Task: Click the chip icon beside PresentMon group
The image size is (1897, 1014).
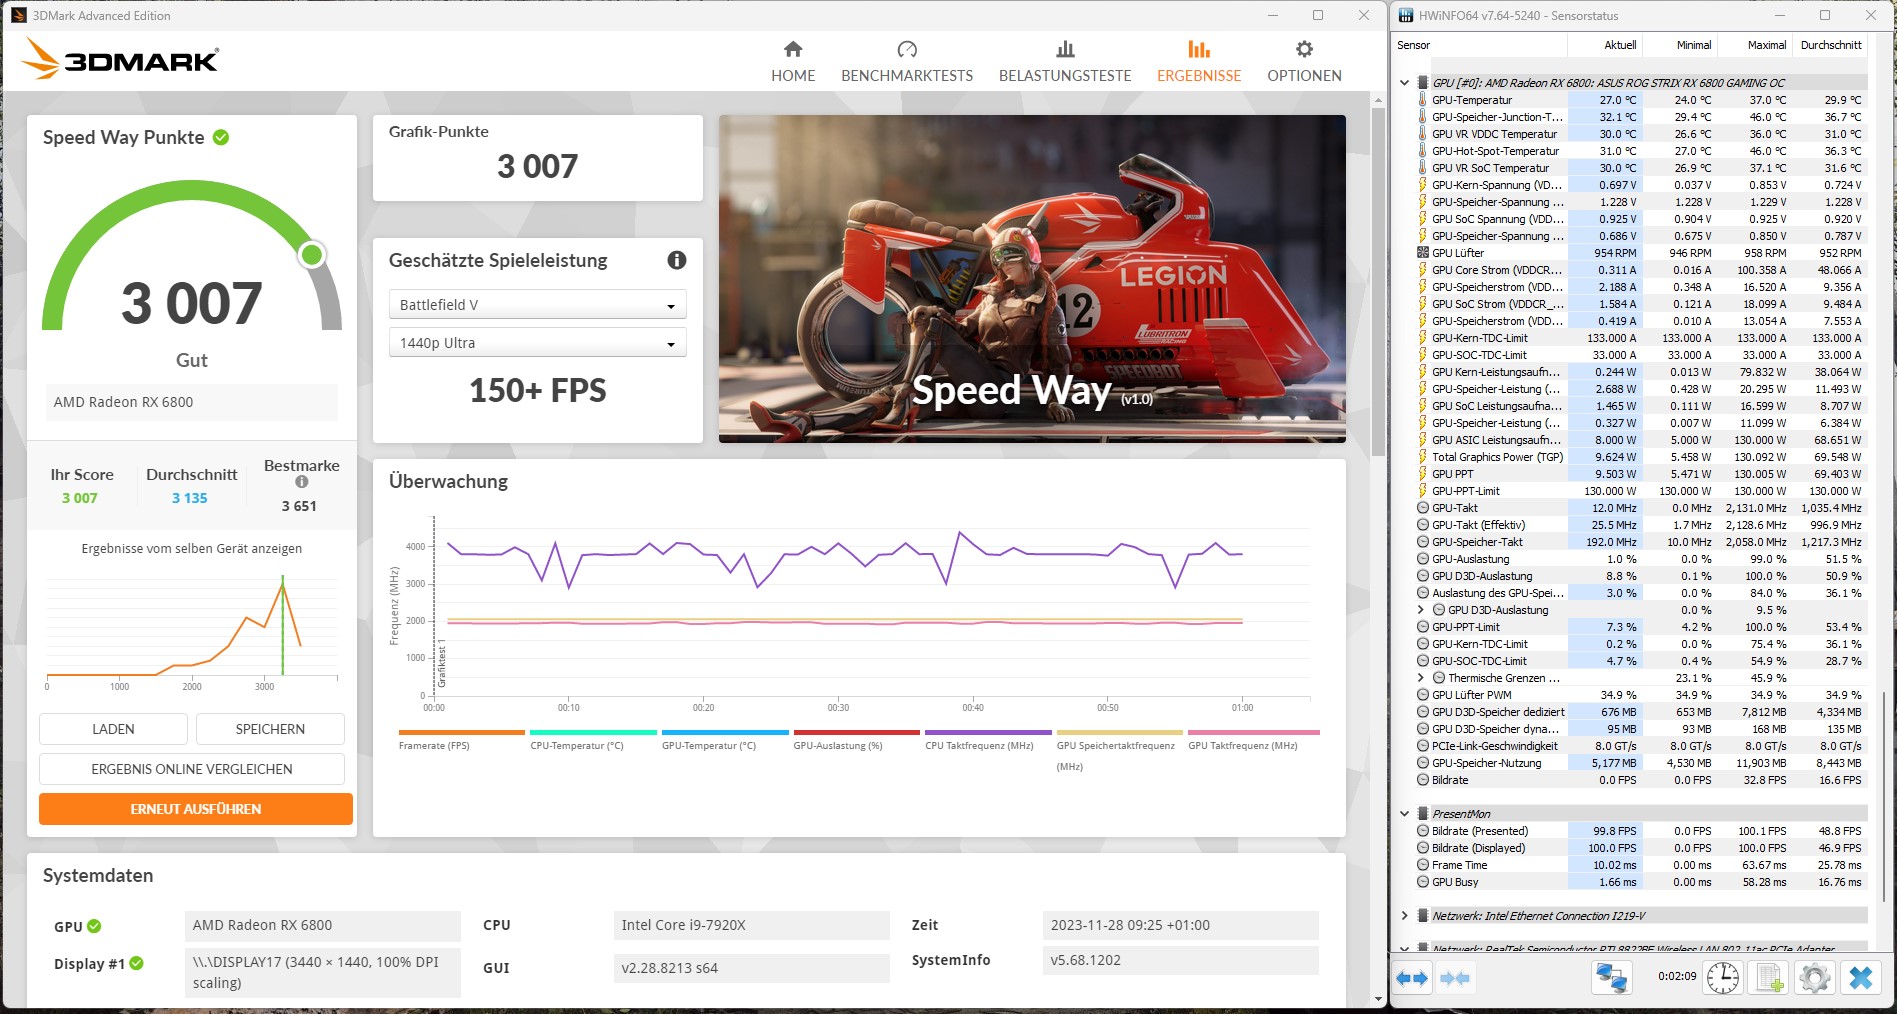Action: [x=1423, y=814]
